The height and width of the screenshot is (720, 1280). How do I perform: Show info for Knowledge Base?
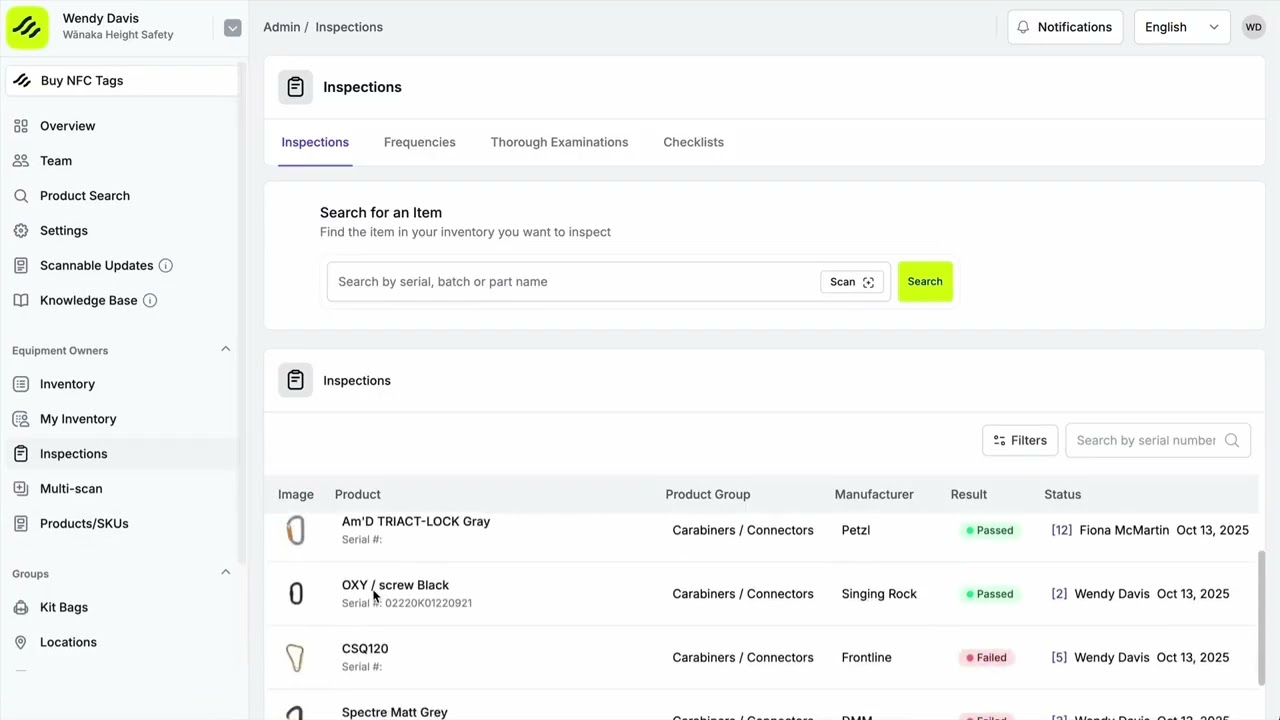[x=150, y=301]
